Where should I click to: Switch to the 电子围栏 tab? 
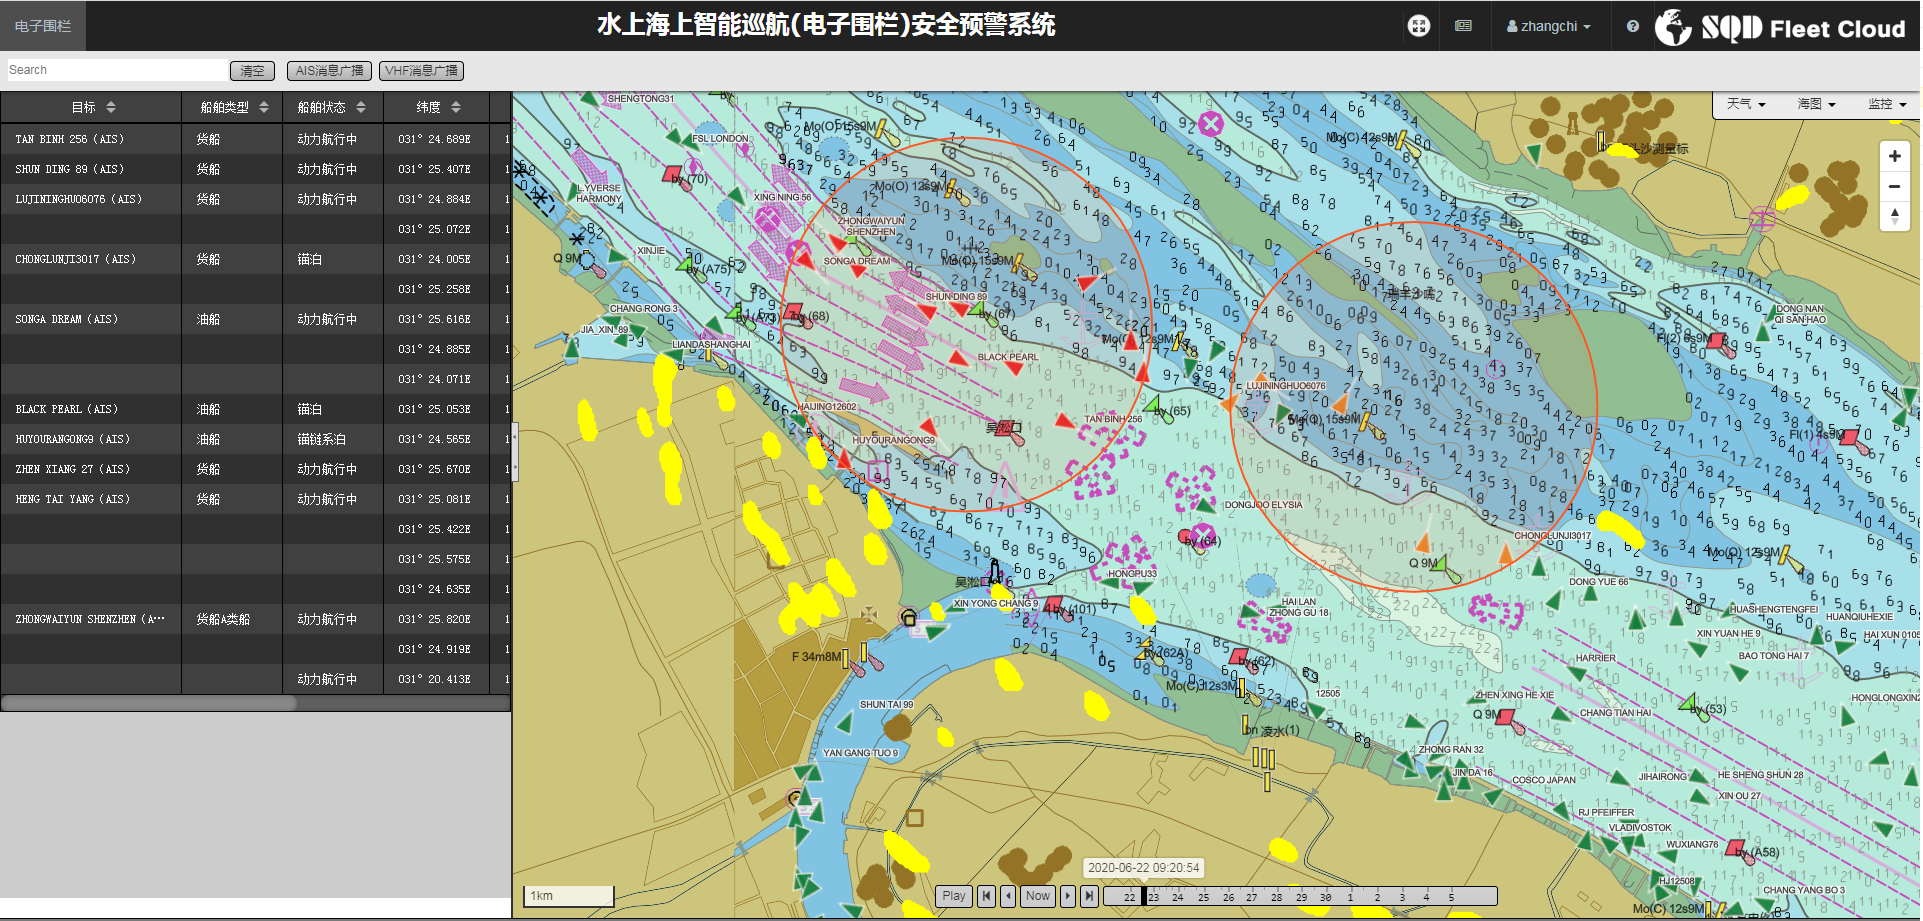(43, 26)
